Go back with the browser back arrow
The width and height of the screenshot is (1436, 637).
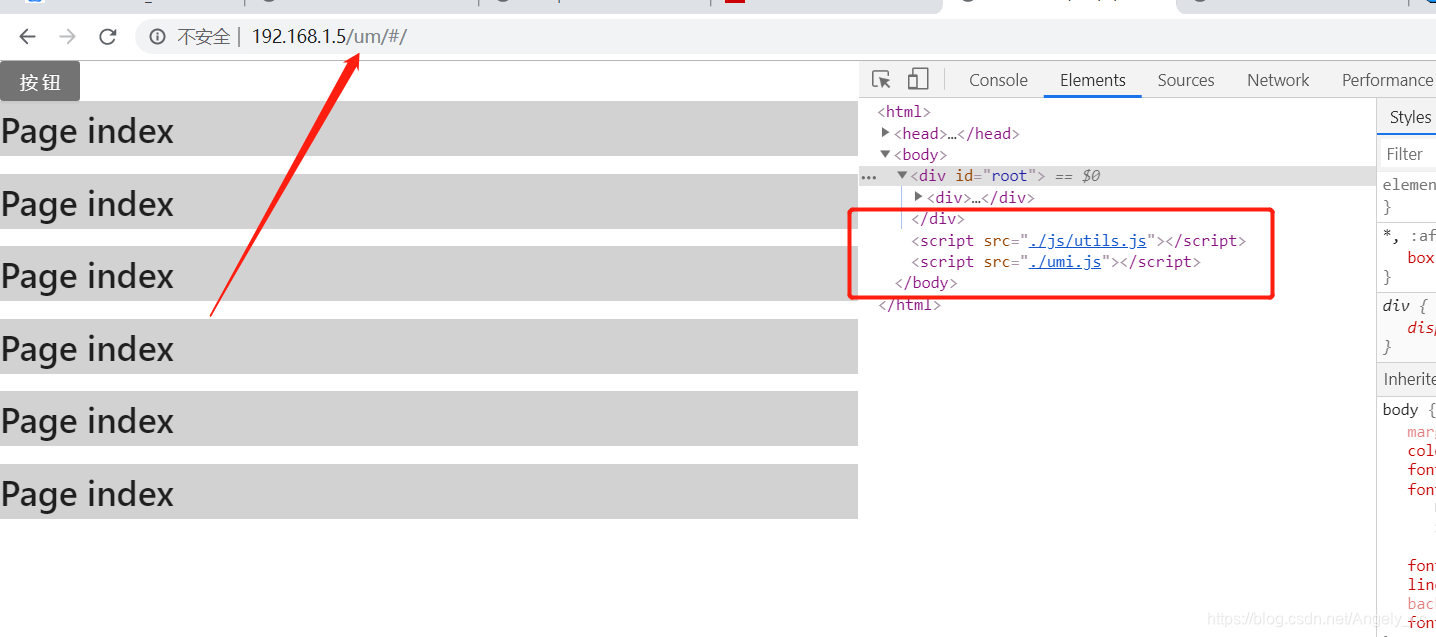(27, 37)
